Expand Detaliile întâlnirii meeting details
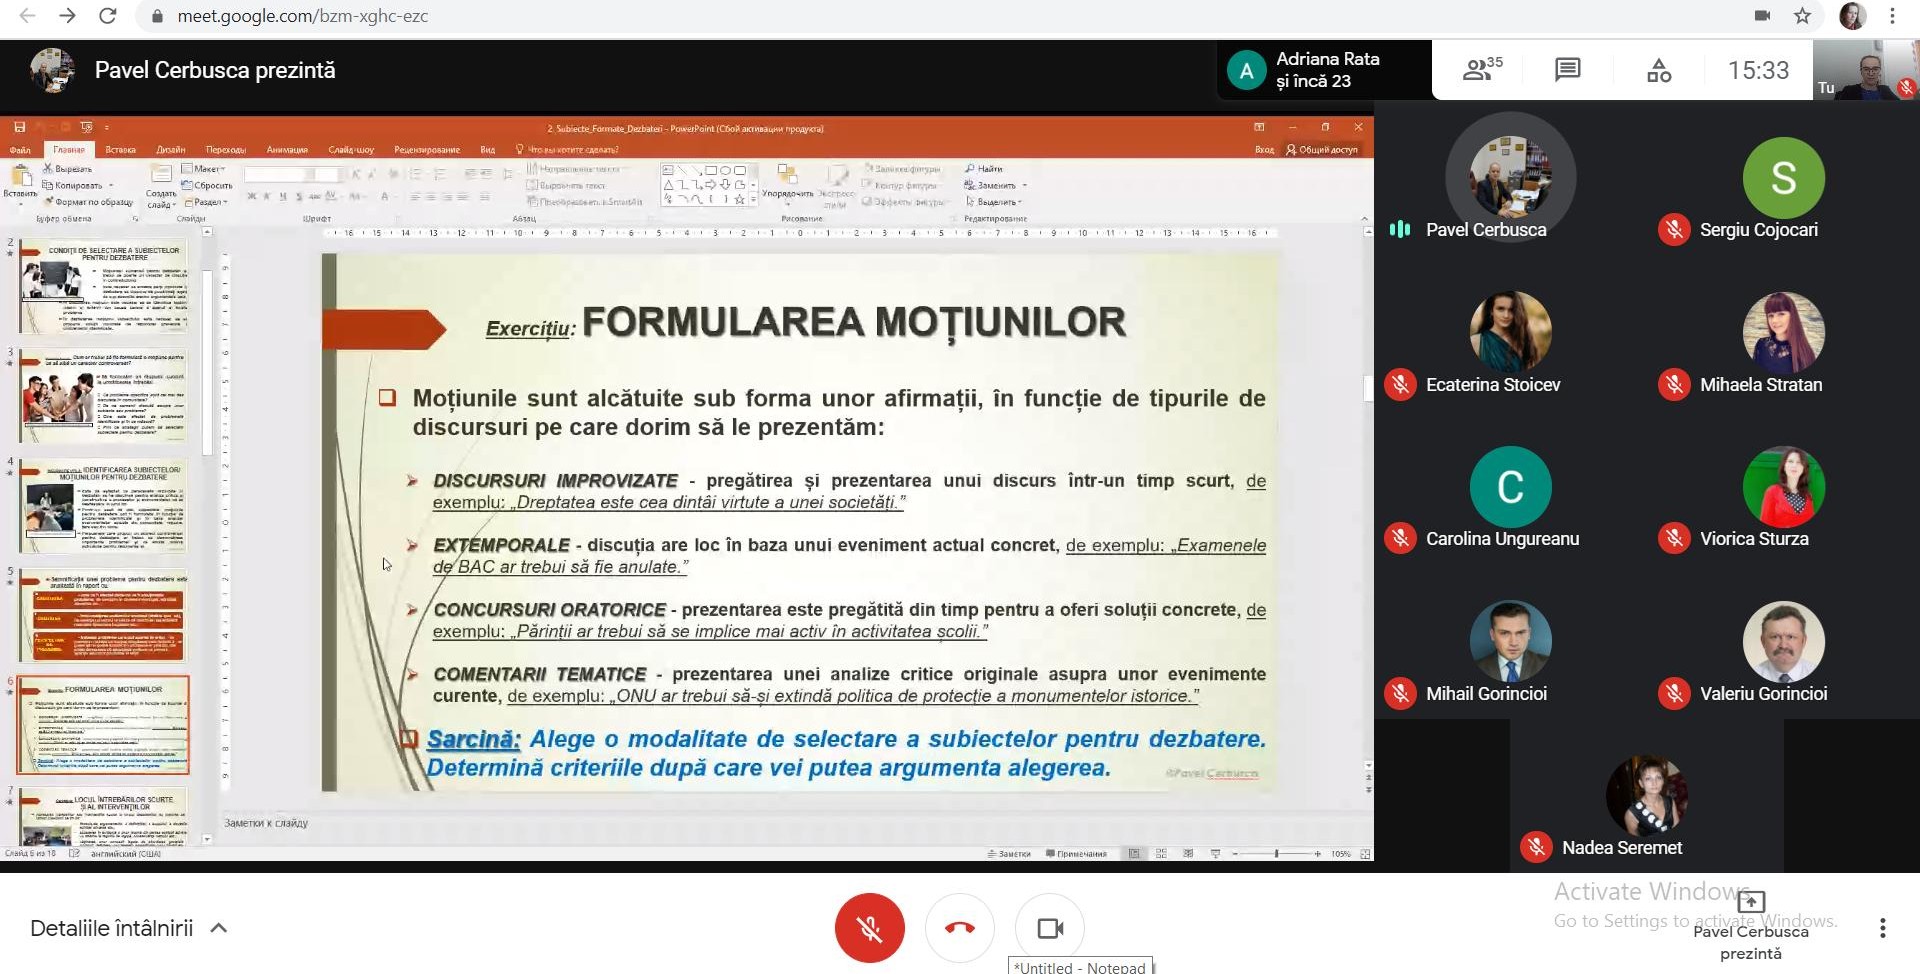The height and width of the screenshot is (974, 1920). (129, 928)
